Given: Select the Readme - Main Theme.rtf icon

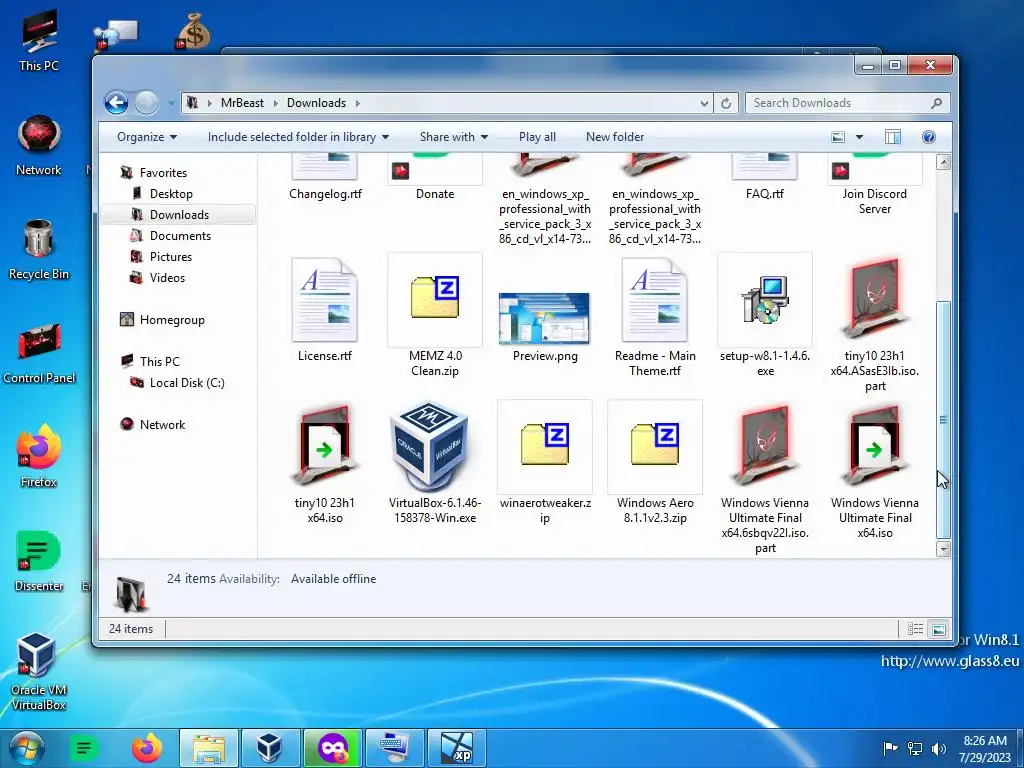Looking at the screenshot, I should click(x=654, y=299).
